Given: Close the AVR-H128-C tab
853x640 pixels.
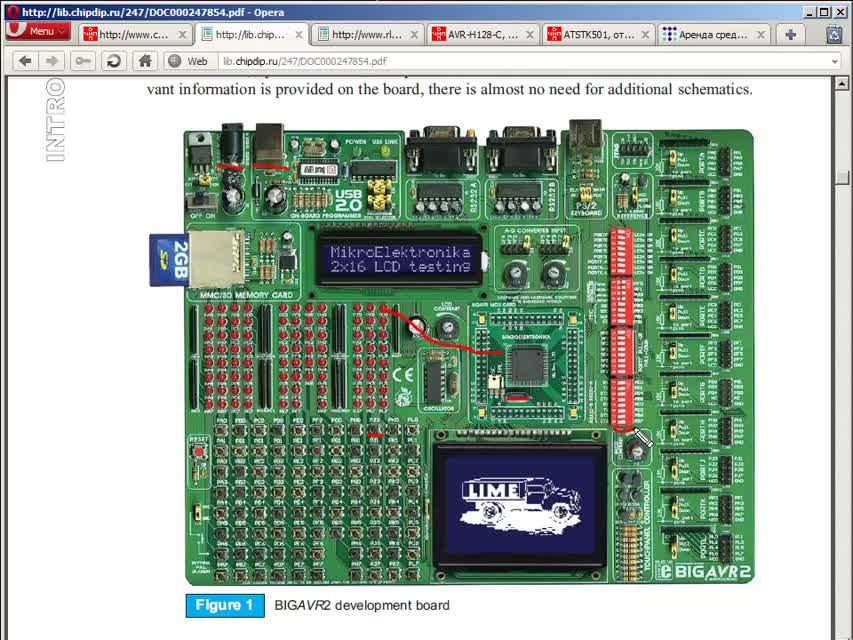Looking at the screenshot, I should pyautogui.click(x=529, y=34).
